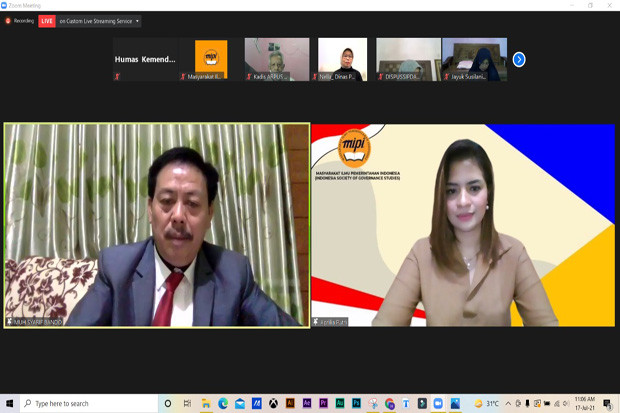
Task: Click the battery tray icon
Action: click(x=547, y=404)
